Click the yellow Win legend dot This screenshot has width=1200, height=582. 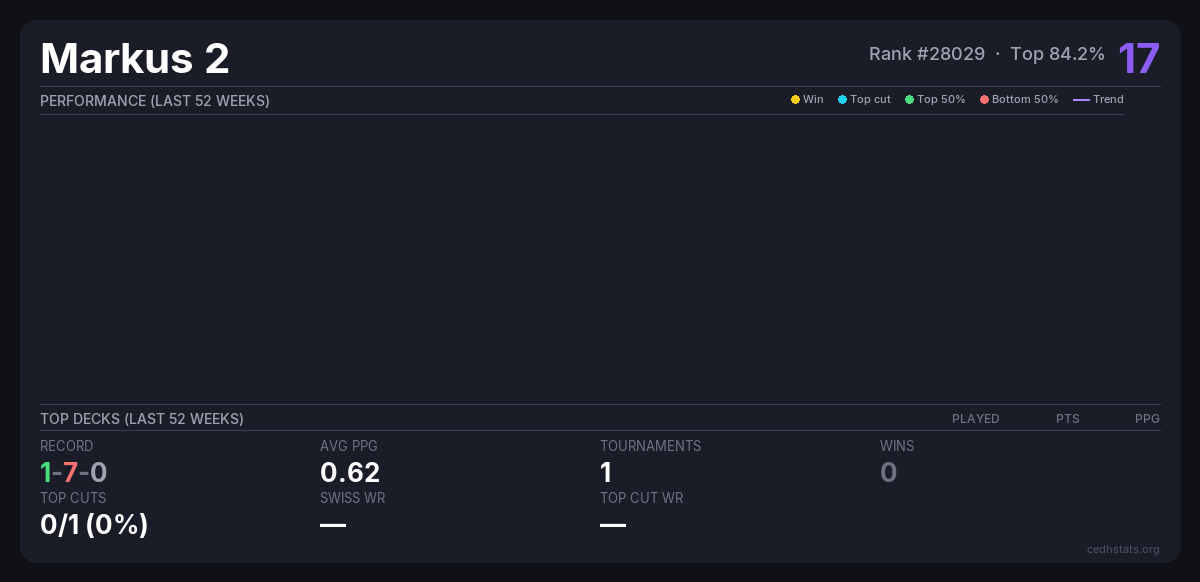coord(795,100)
